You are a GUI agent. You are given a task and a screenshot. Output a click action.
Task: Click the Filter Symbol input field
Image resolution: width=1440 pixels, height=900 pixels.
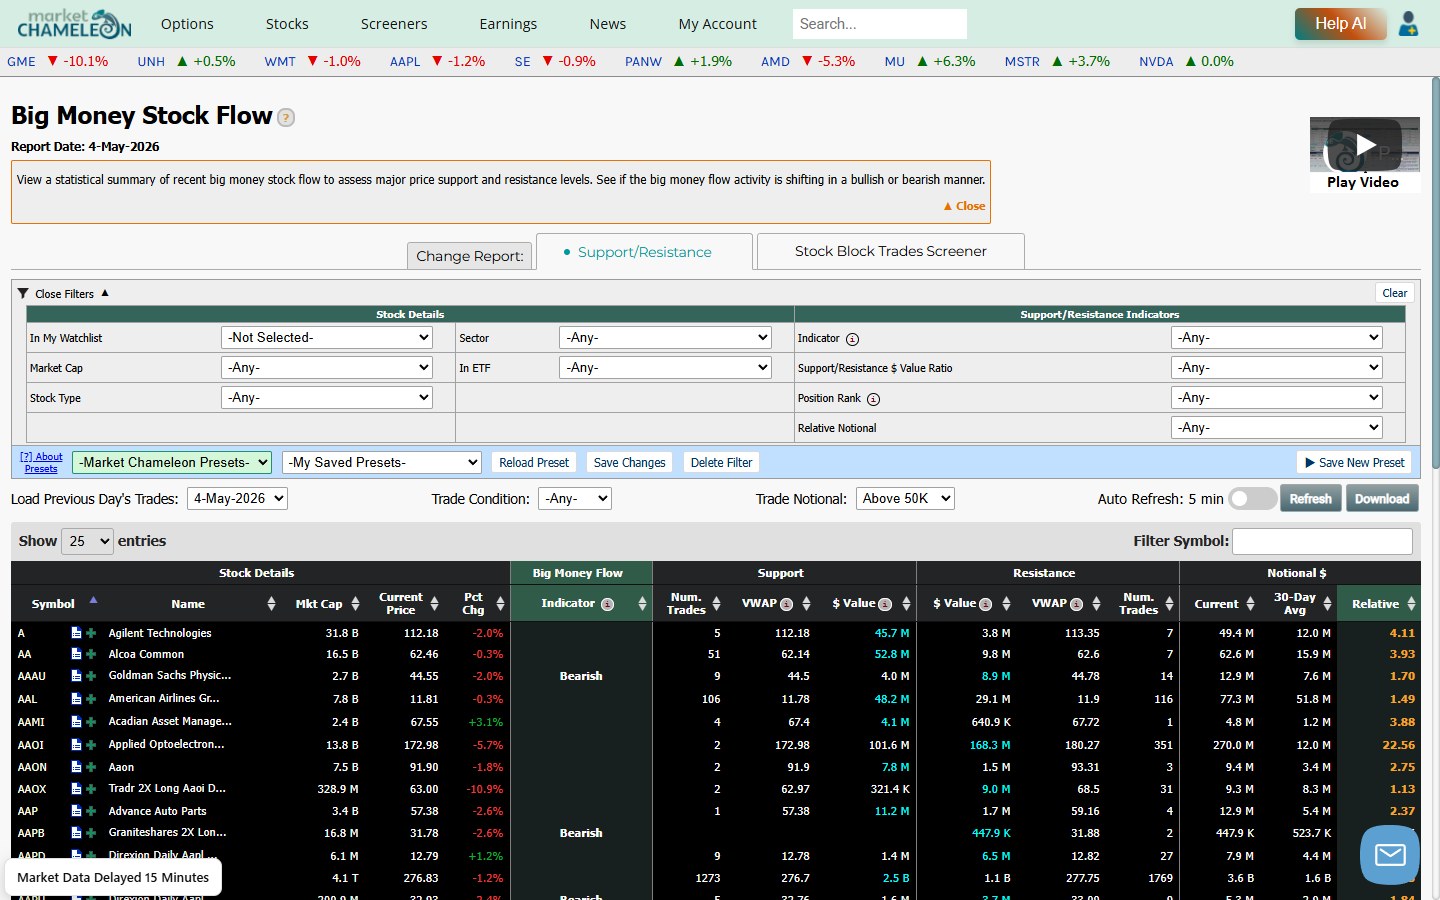click(1322, 541)
